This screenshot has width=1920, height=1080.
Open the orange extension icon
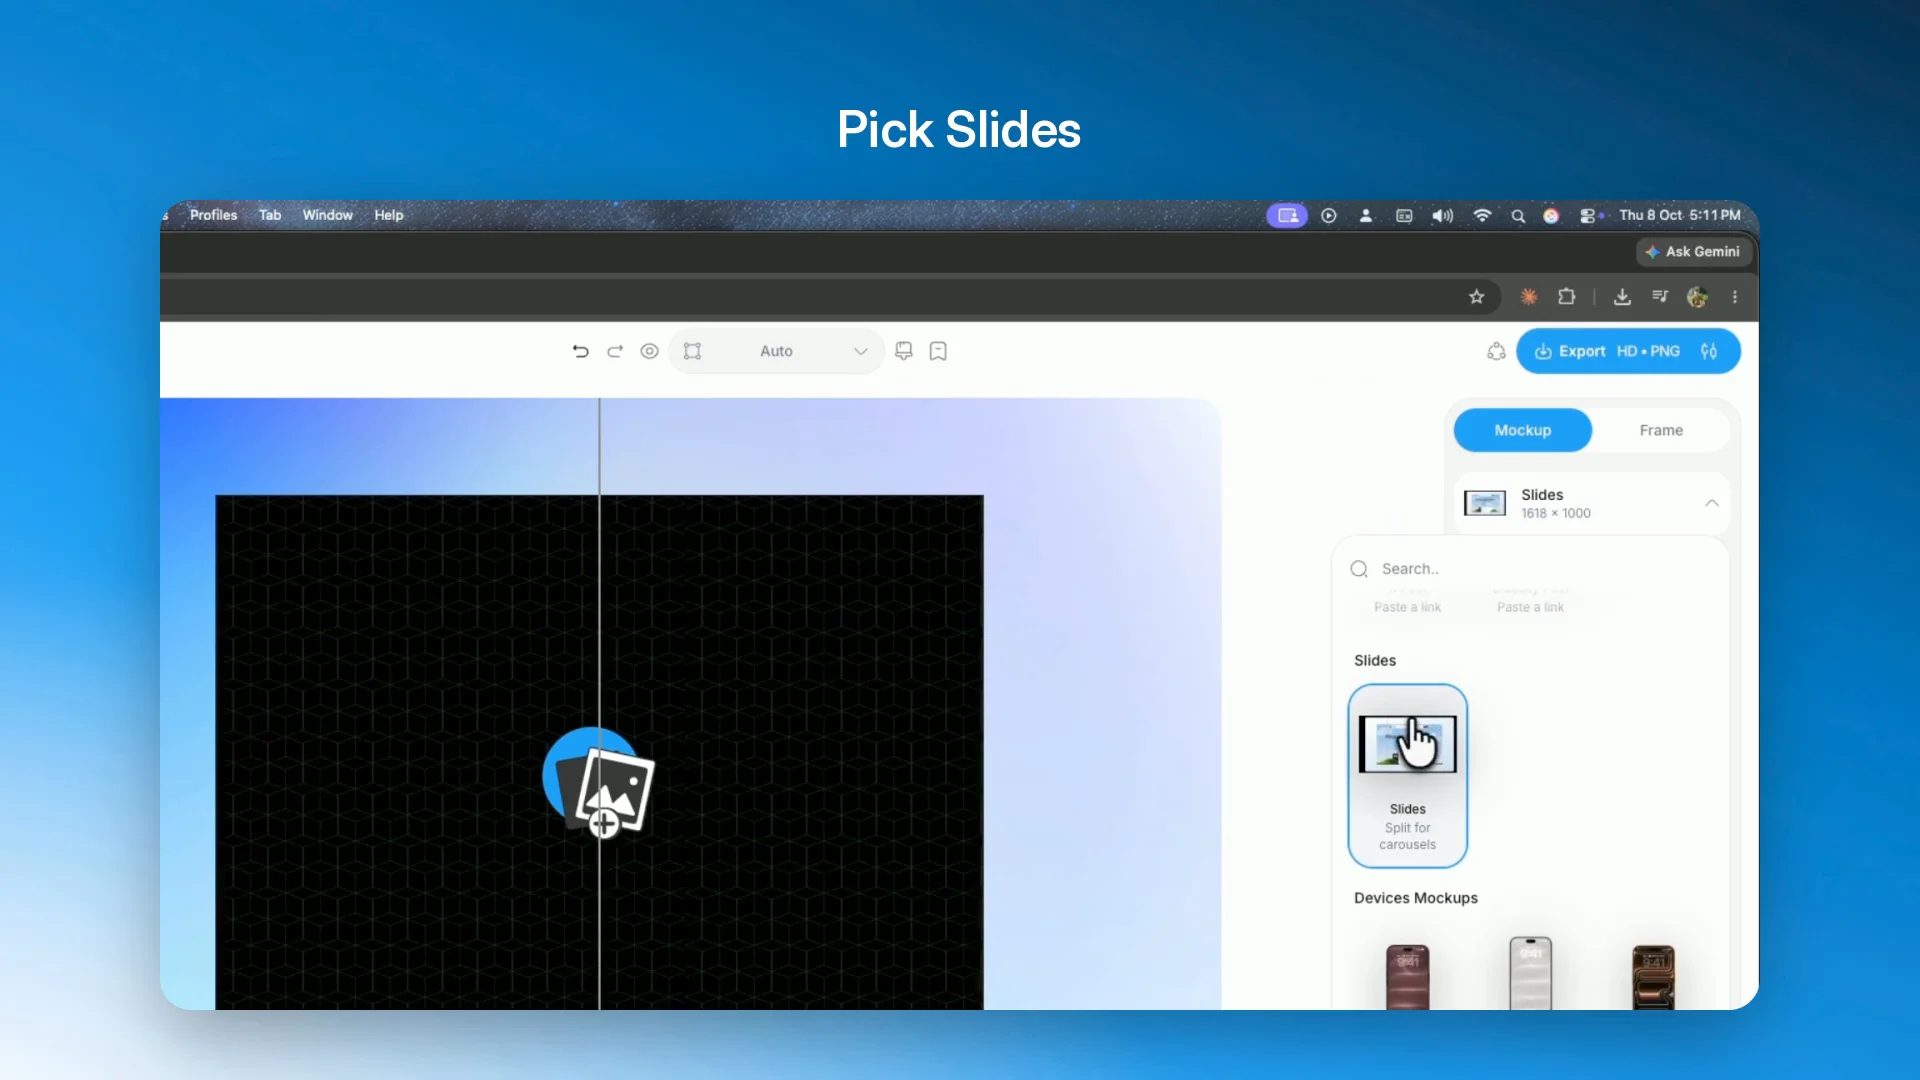click(1529, 297)
